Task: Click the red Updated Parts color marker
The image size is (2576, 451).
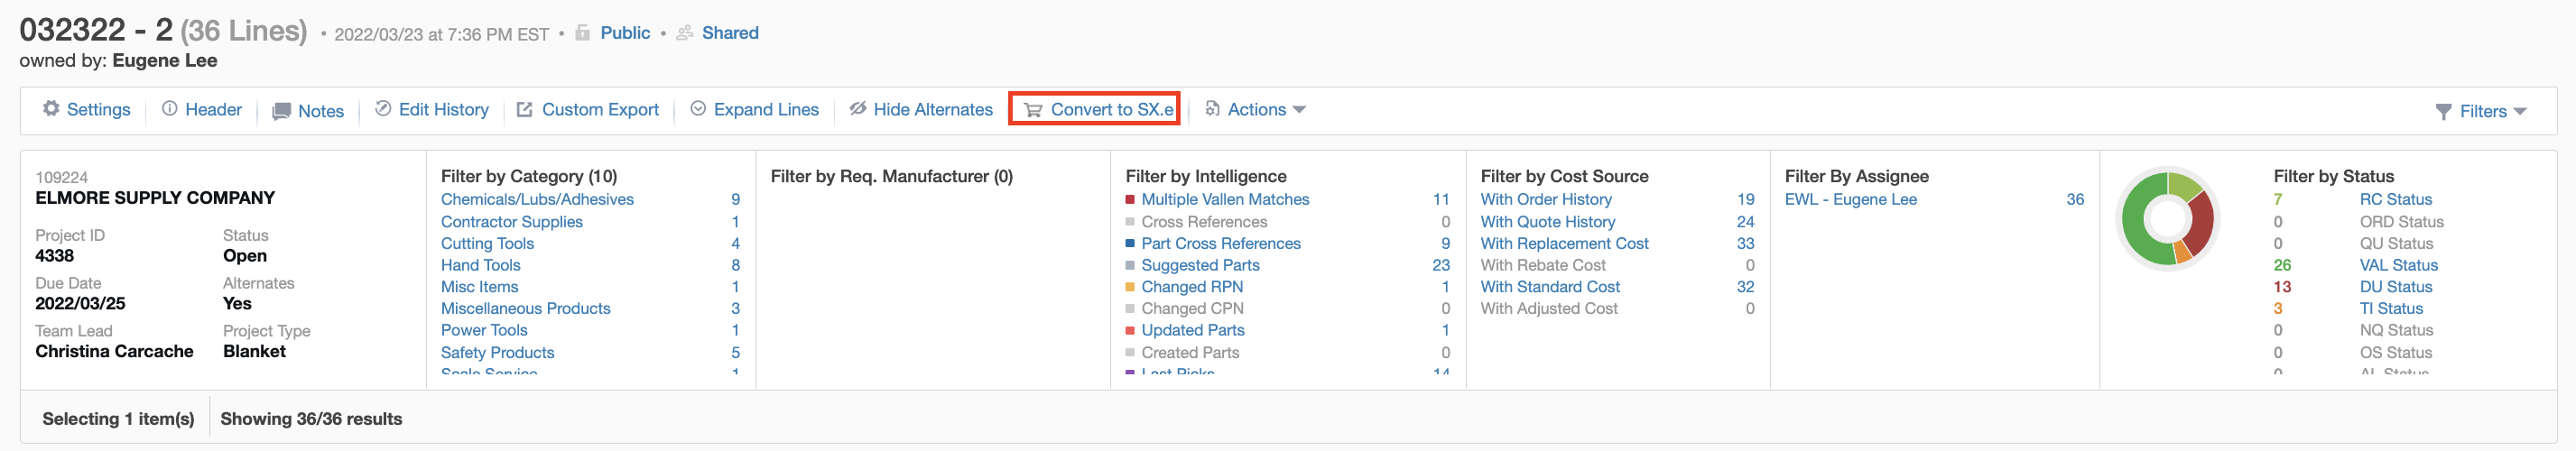Action: 1130,330
